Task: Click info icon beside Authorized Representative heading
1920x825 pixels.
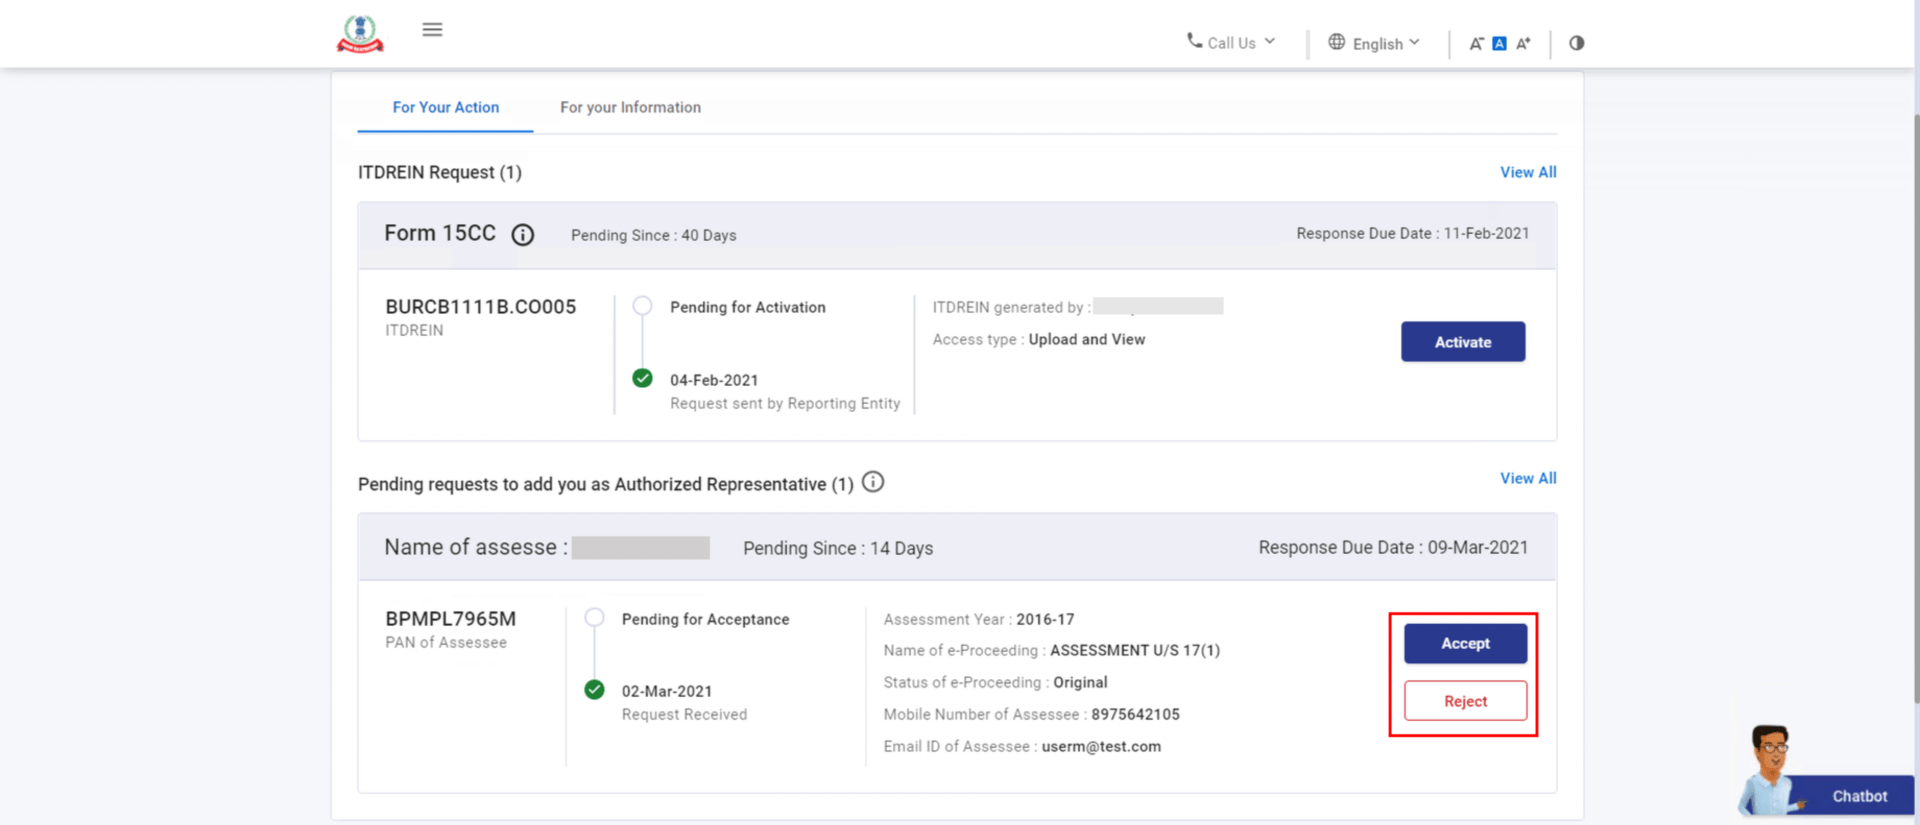Action: (x=873, y=483)
